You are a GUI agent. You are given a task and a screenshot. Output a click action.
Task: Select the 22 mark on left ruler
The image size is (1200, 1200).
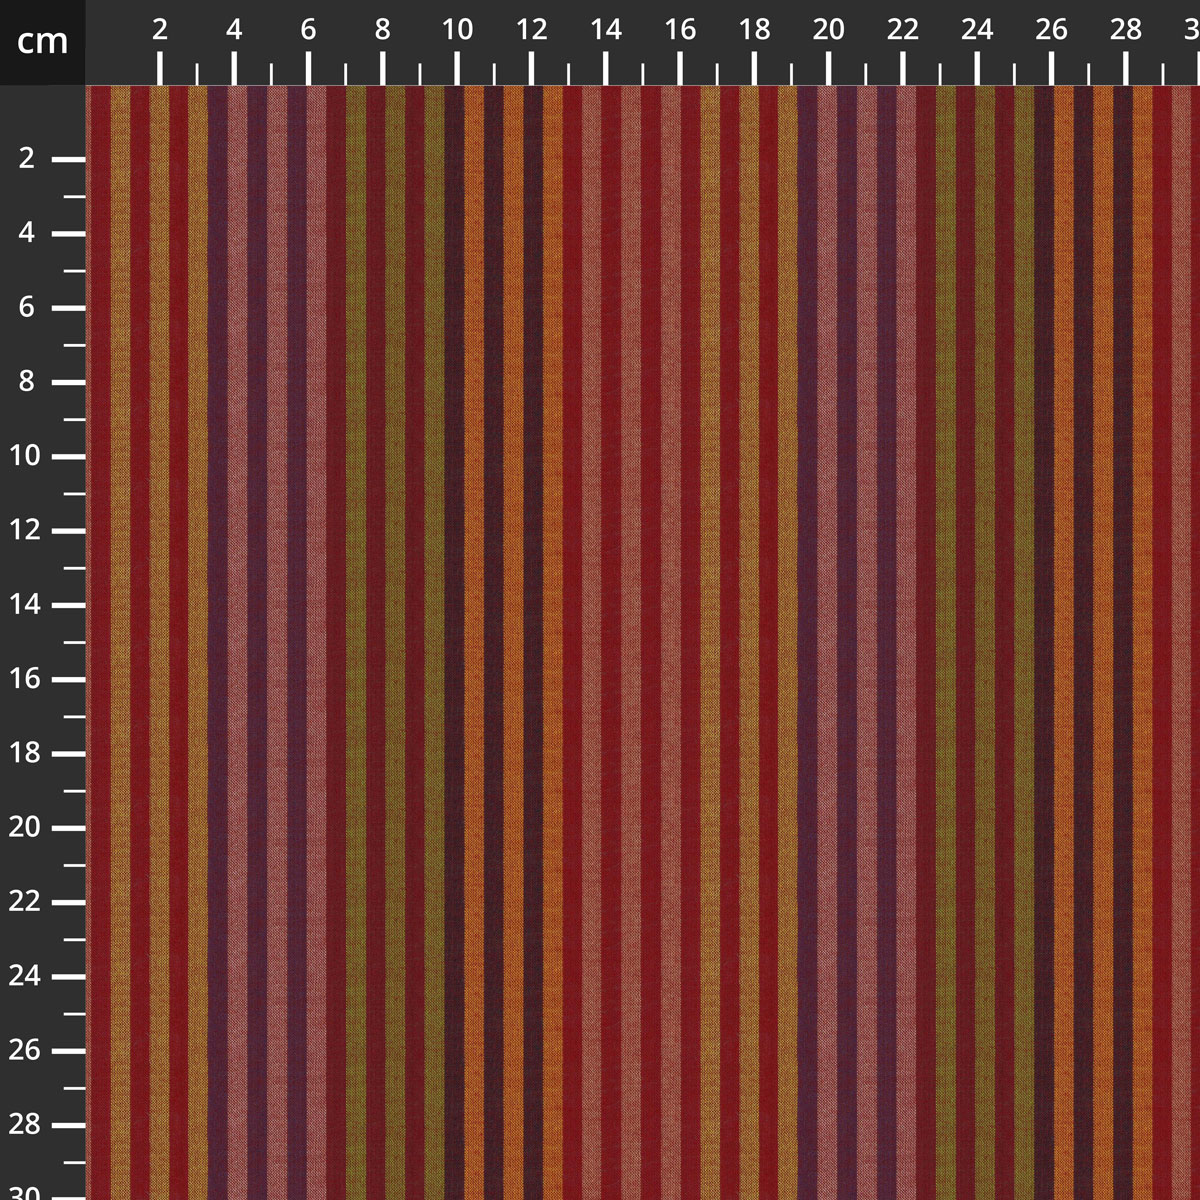[x=27, y=901]
